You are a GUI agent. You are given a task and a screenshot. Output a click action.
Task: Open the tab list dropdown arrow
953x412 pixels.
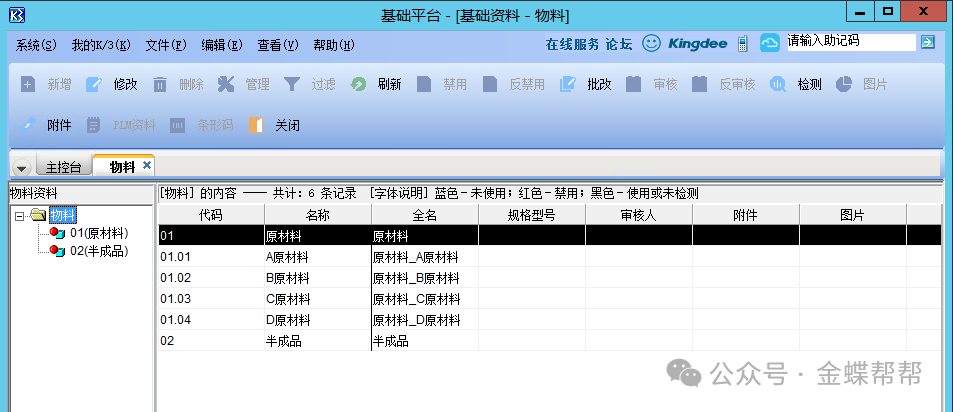(x=22, y=168)
